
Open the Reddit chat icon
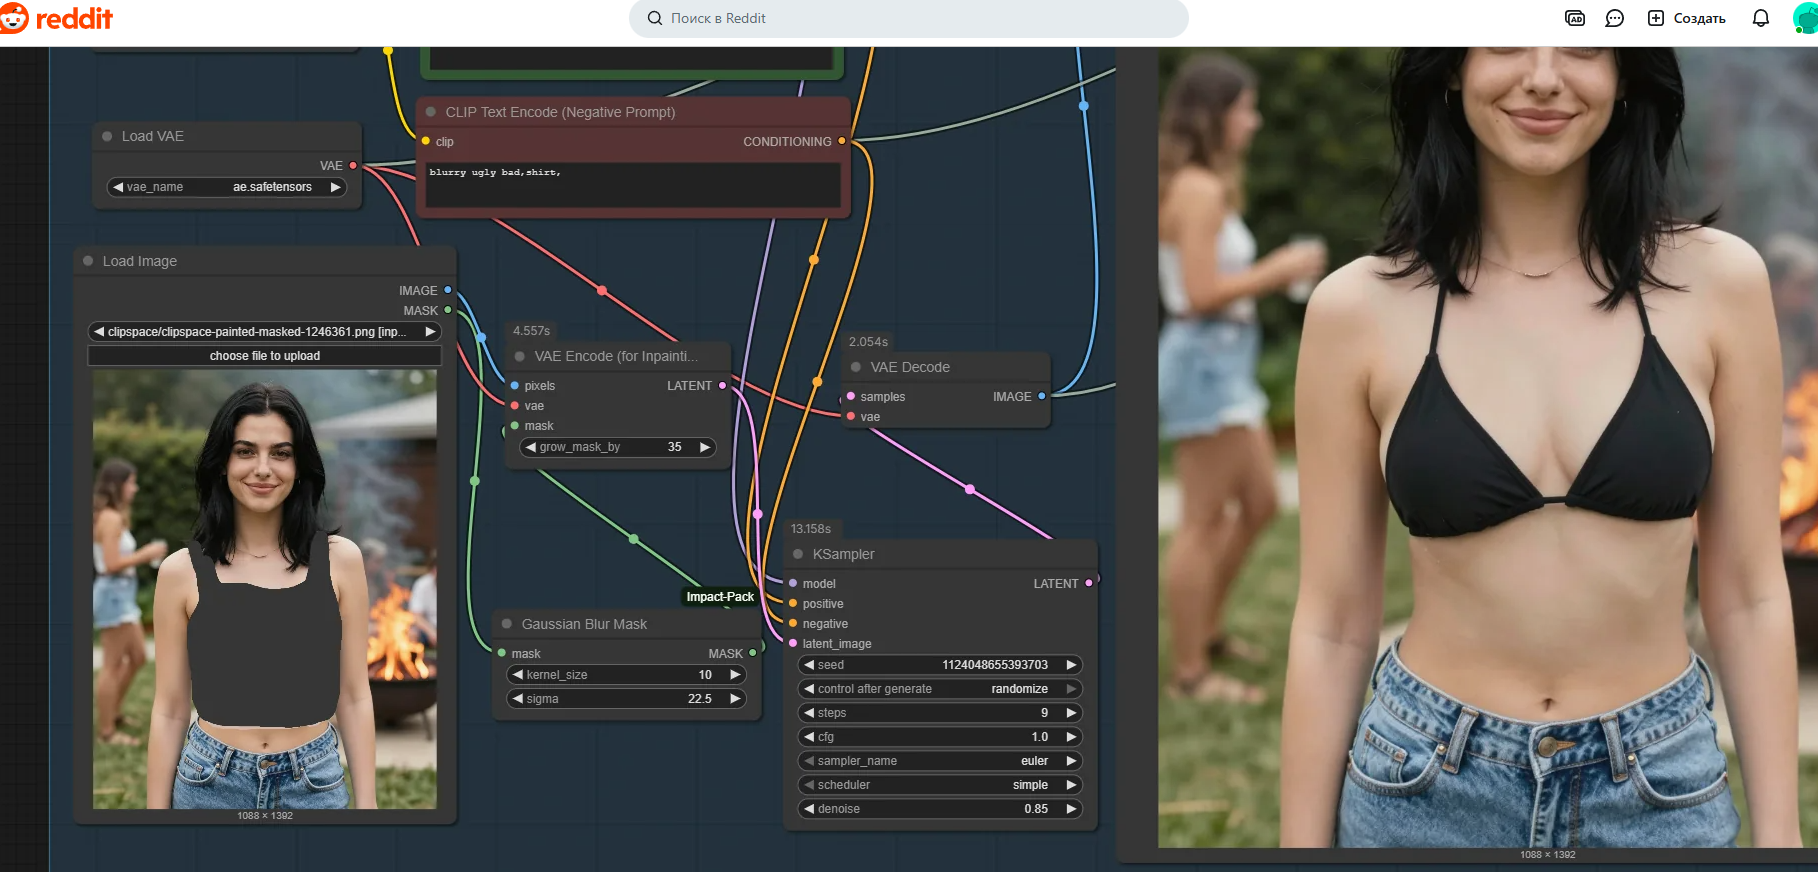[1614, 18]
